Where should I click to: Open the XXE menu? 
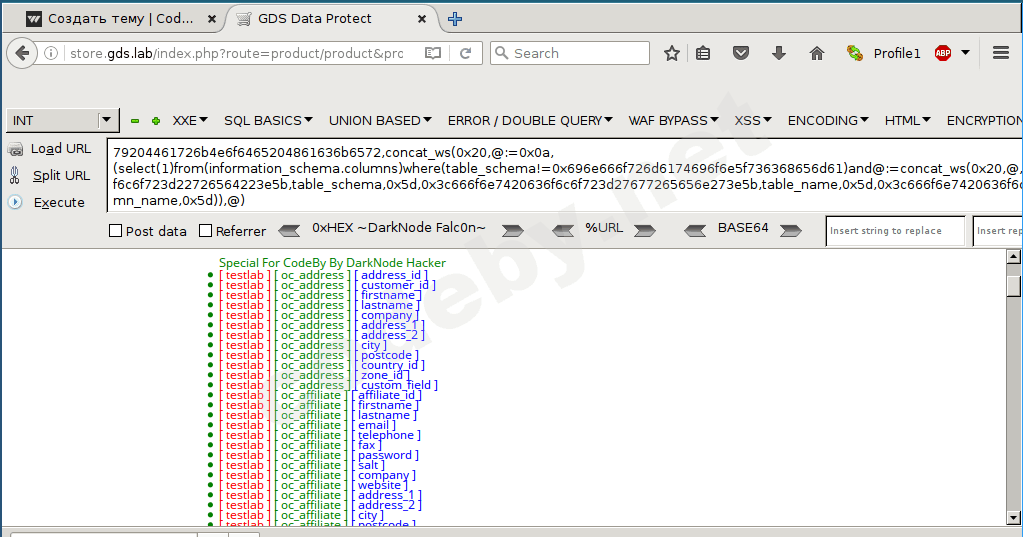[190, 121]
